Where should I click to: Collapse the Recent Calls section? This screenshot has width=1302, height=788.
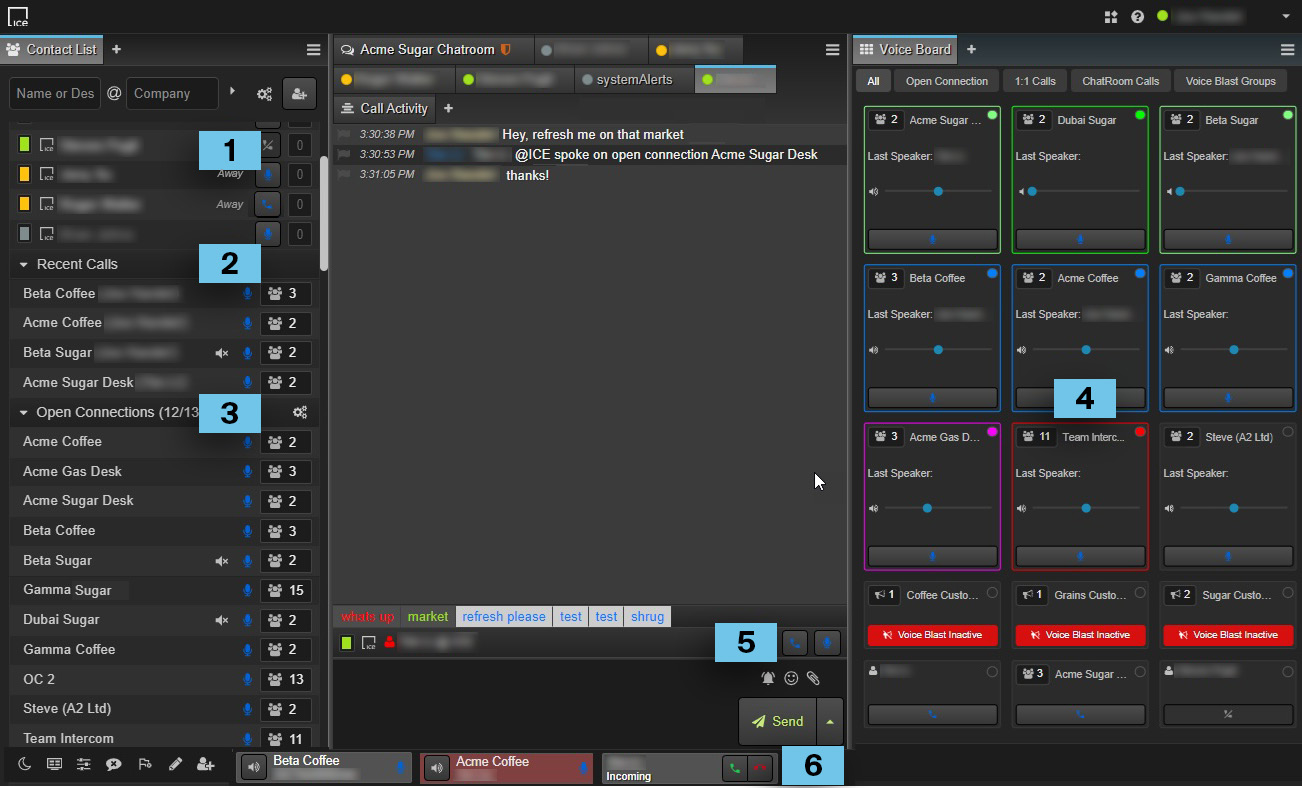click(23, 265)
